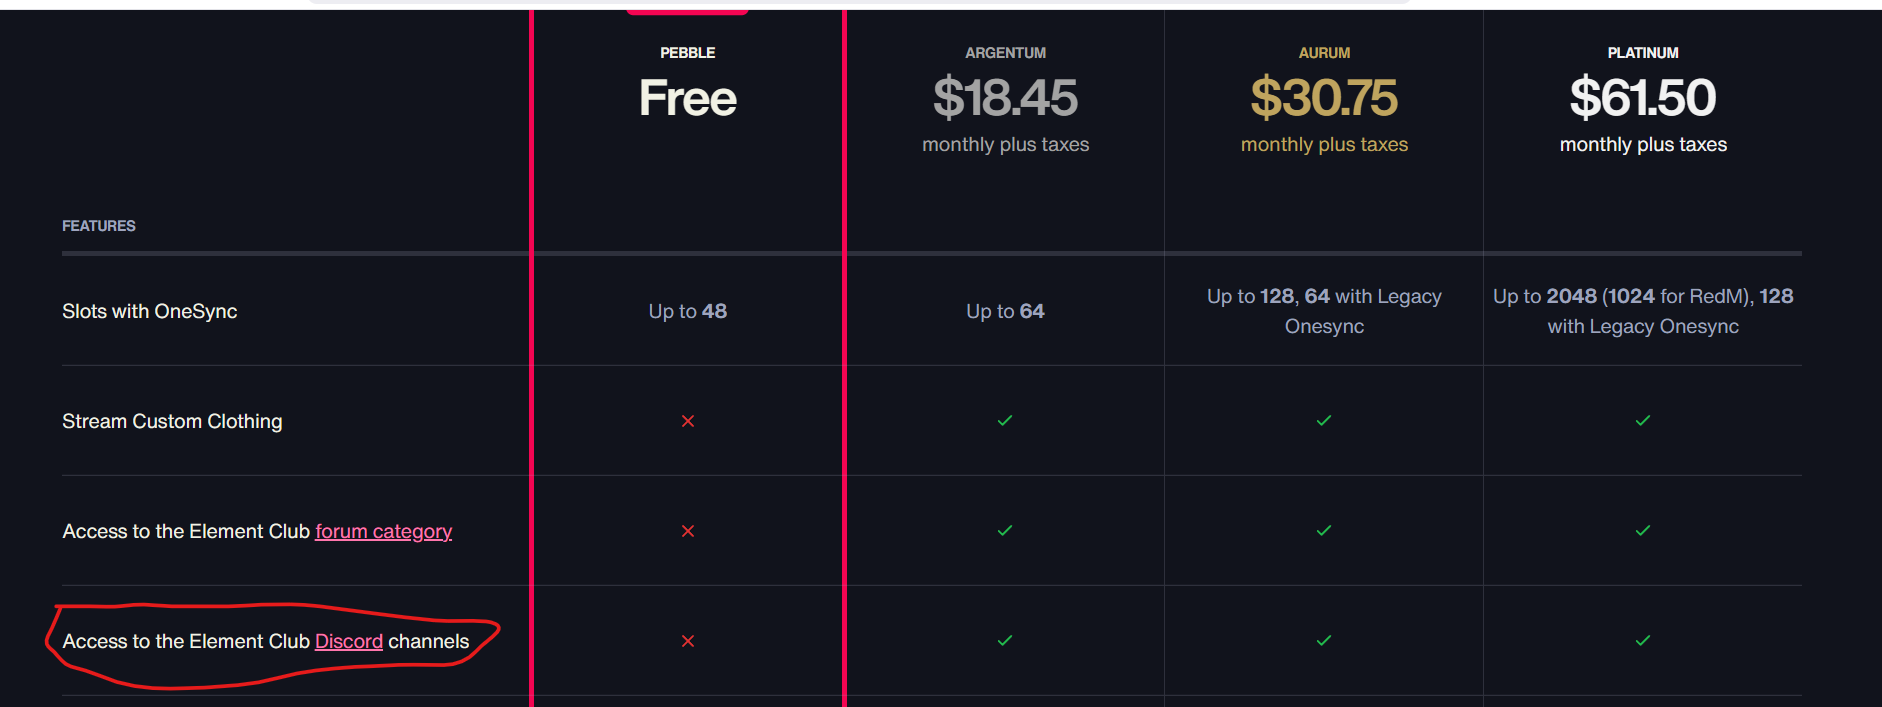Click Argentum checkmark for Discord channels access

[1005, 641]
